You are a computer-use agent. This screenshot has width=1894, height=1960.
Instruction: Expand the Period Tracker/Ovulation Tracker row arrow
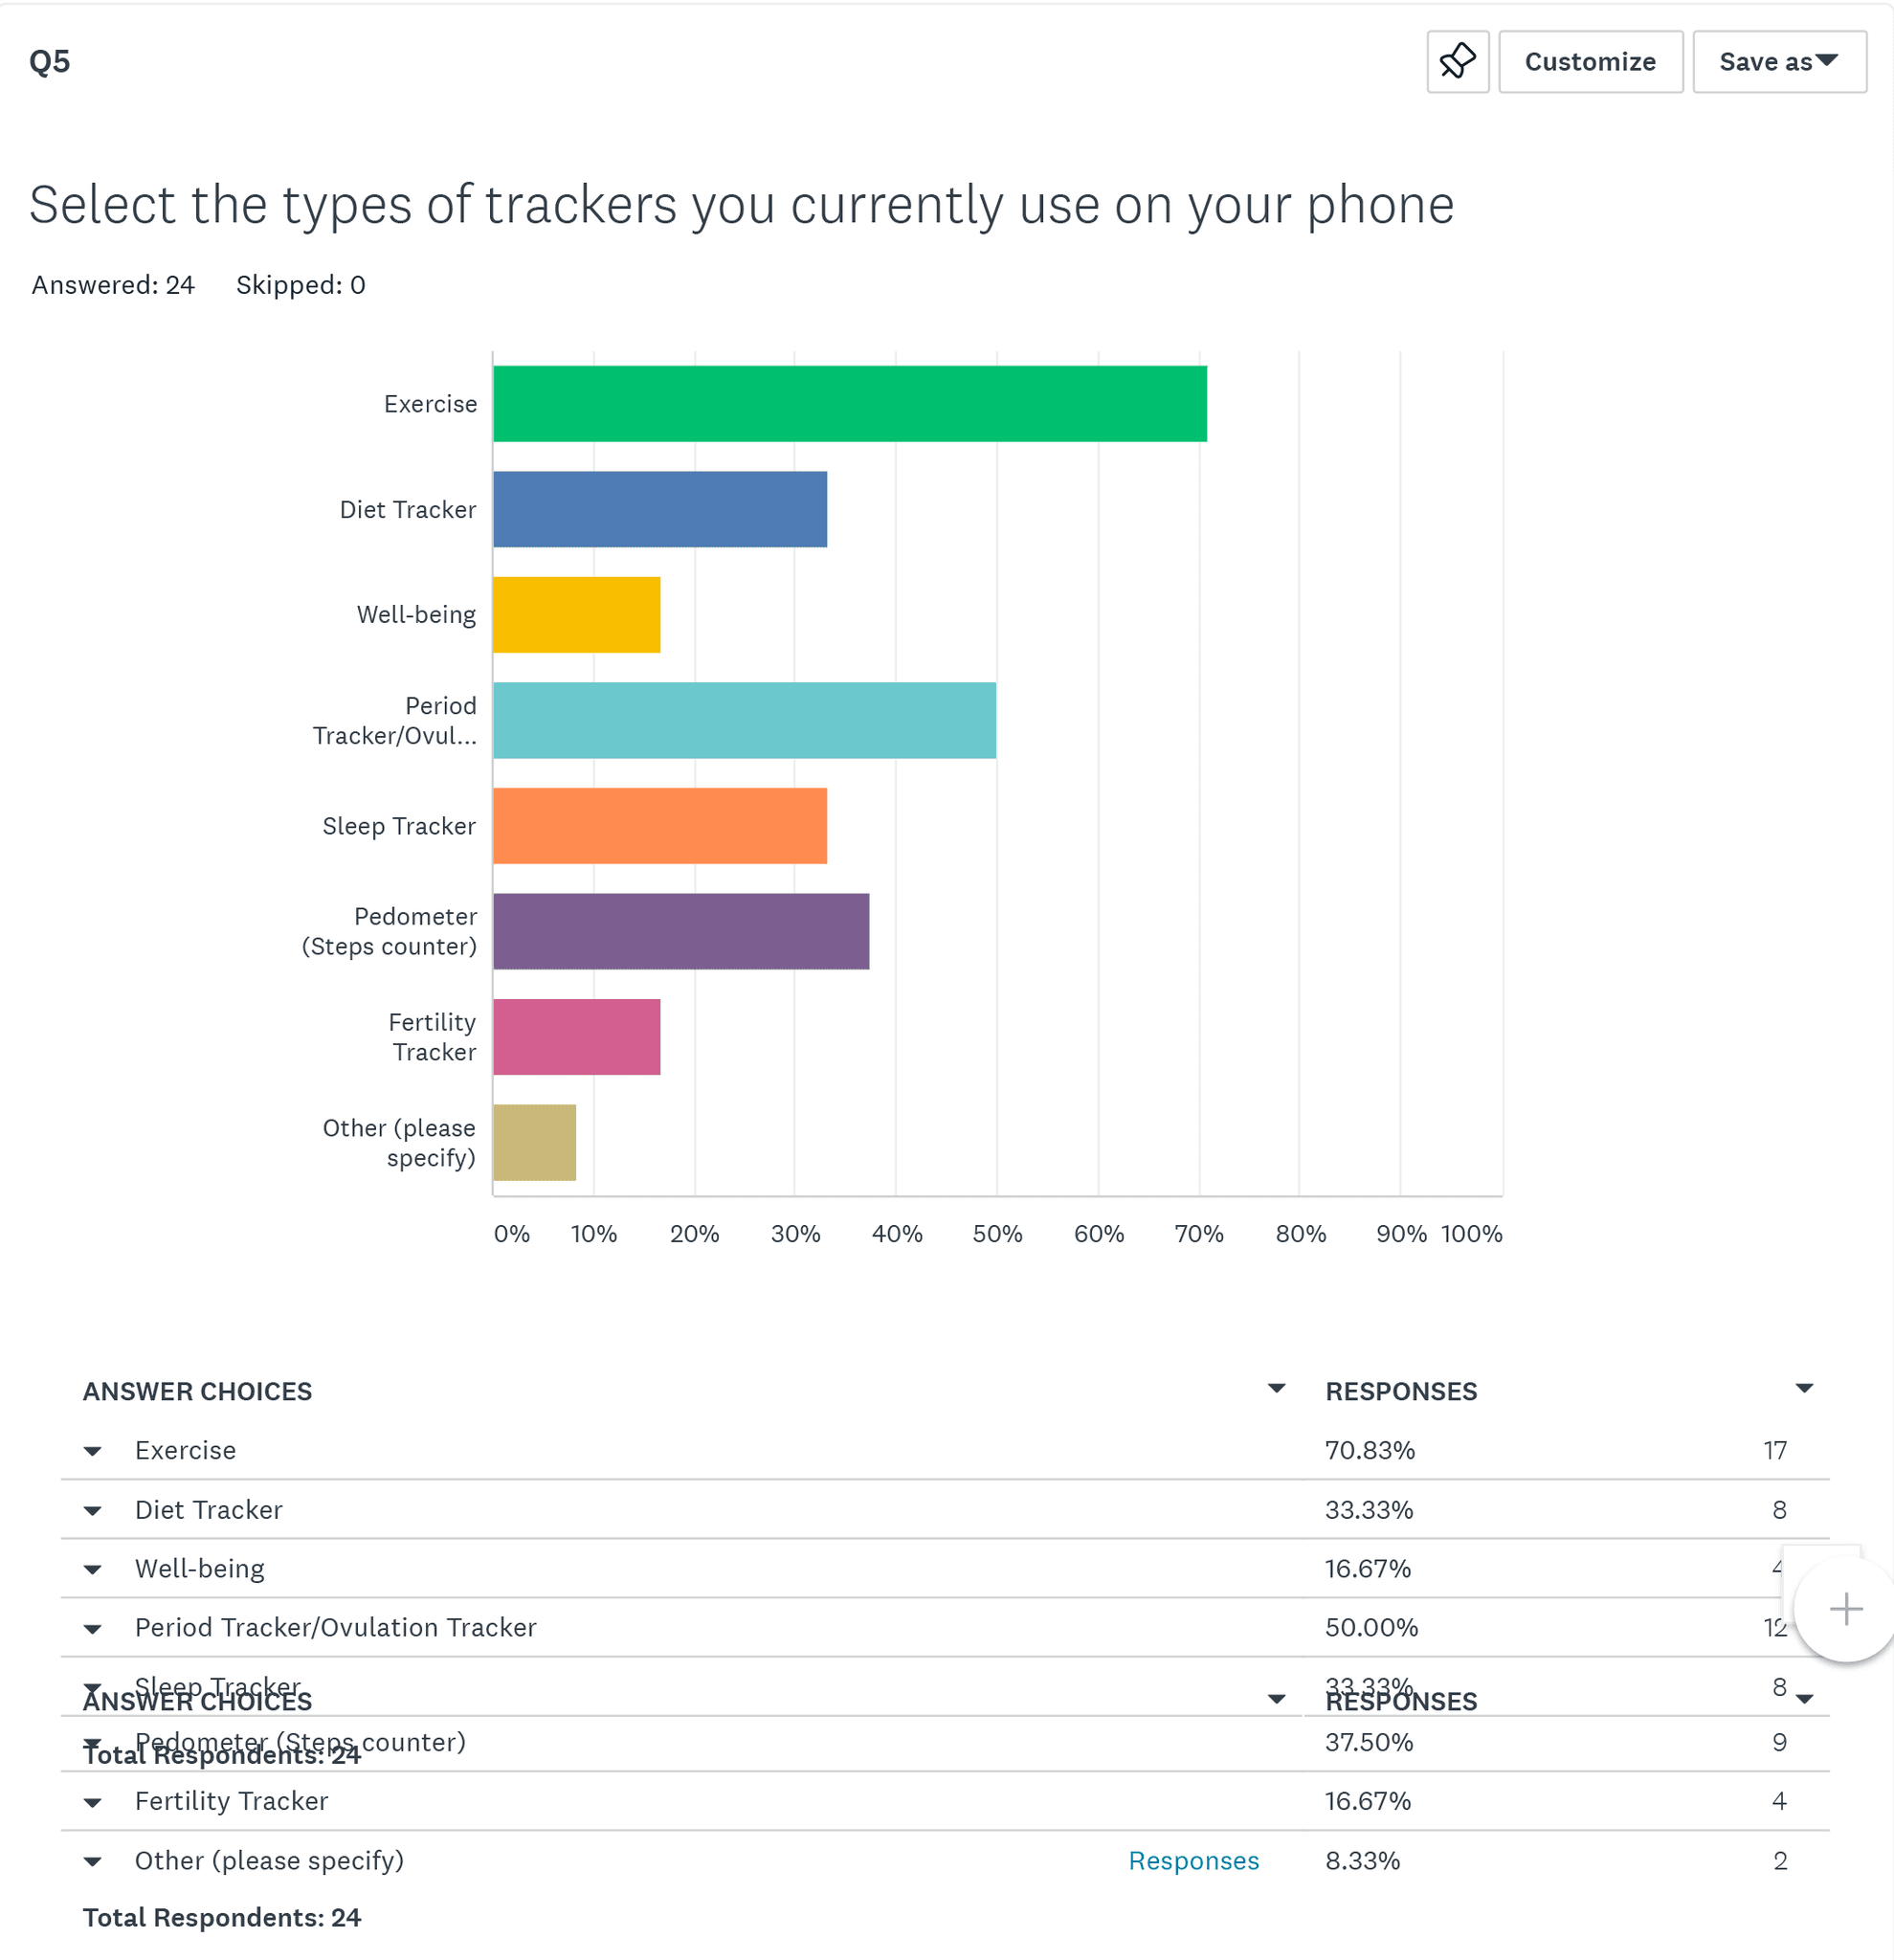[93, 1629]
